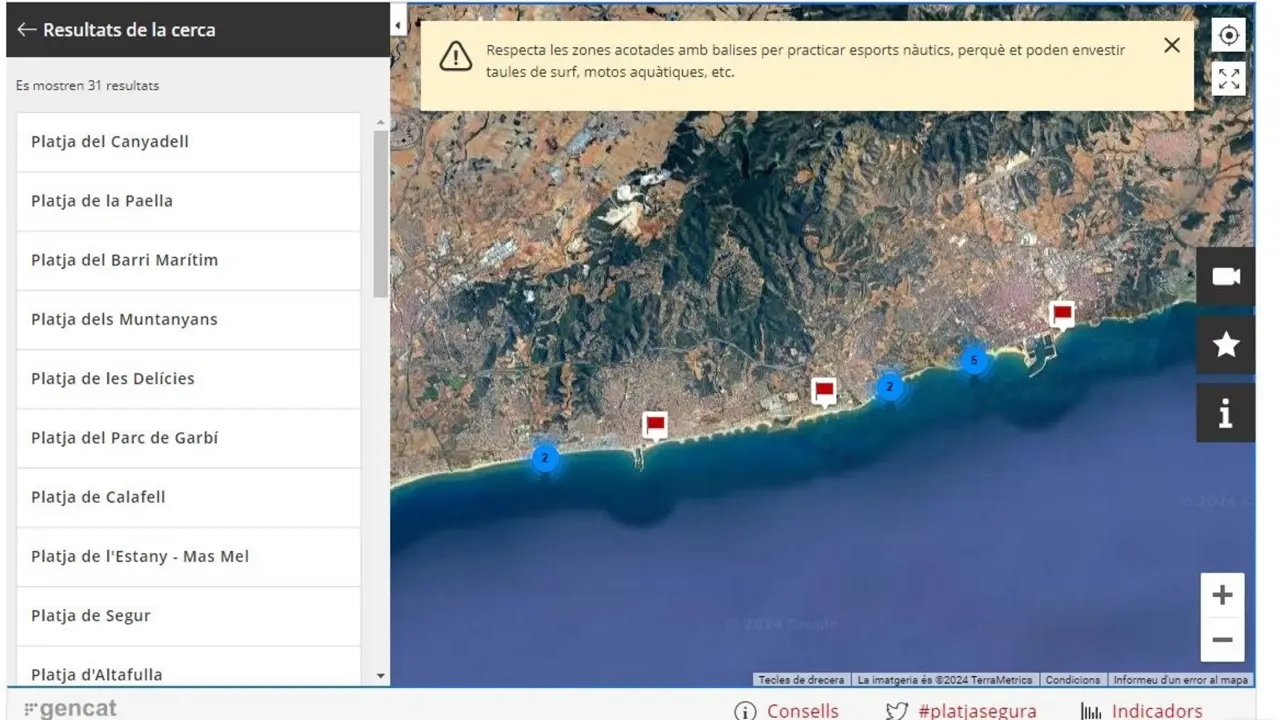
Task: Dismiss the yellow warning banner
Action: tap(1172, 46)
